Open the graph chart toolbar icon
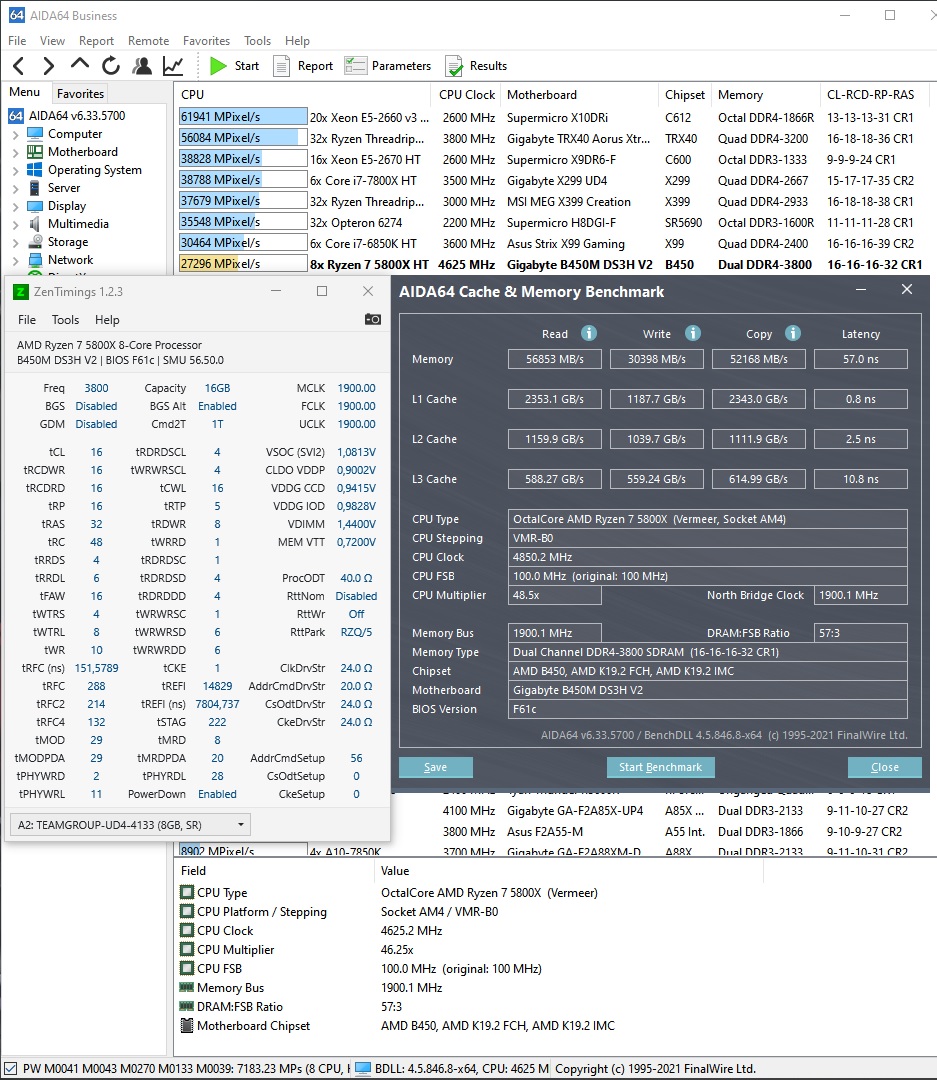This screenshot has width=937, height=1080. (173, 66)
